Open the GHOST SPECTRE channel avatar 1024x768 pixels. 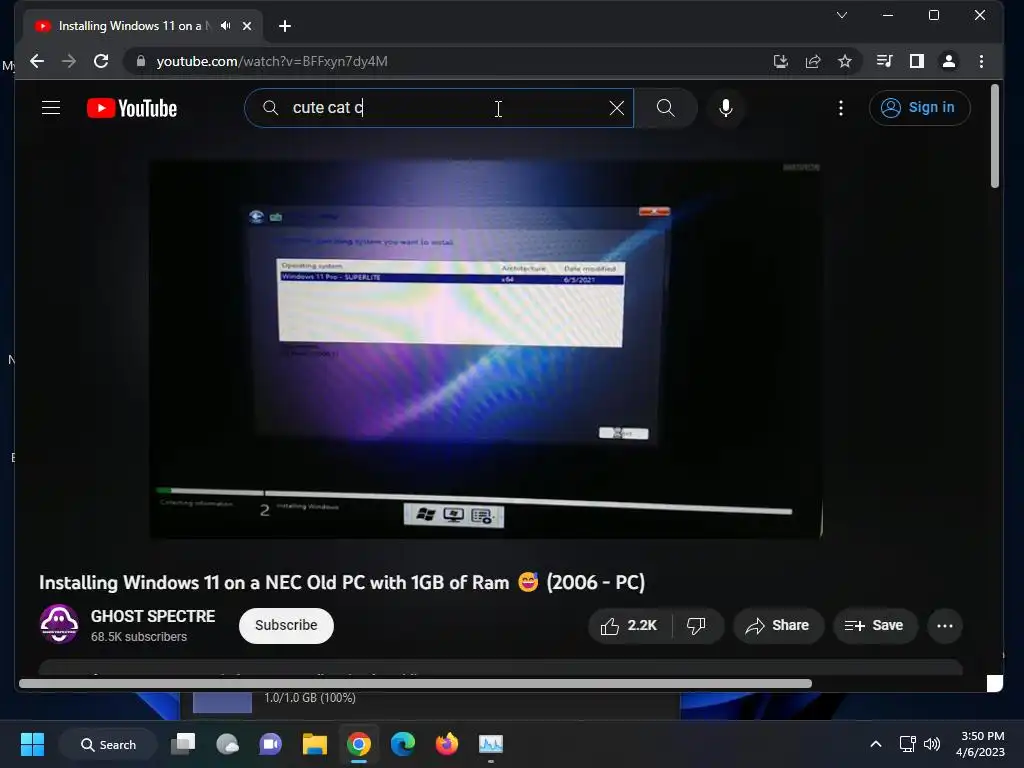click(x=59, y=624)
